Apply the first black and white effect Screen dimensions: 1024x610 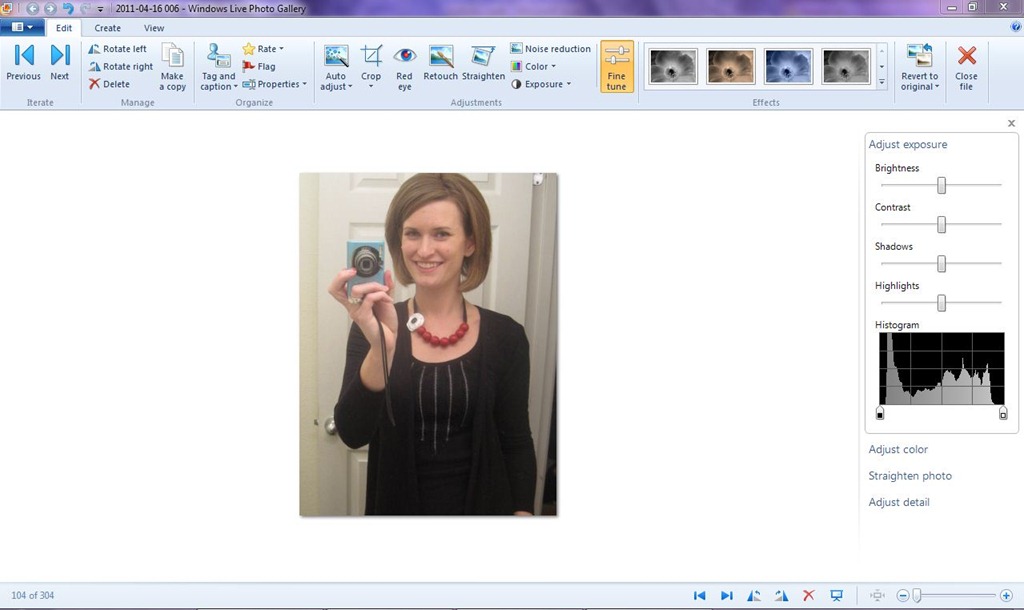pos(673,66)
